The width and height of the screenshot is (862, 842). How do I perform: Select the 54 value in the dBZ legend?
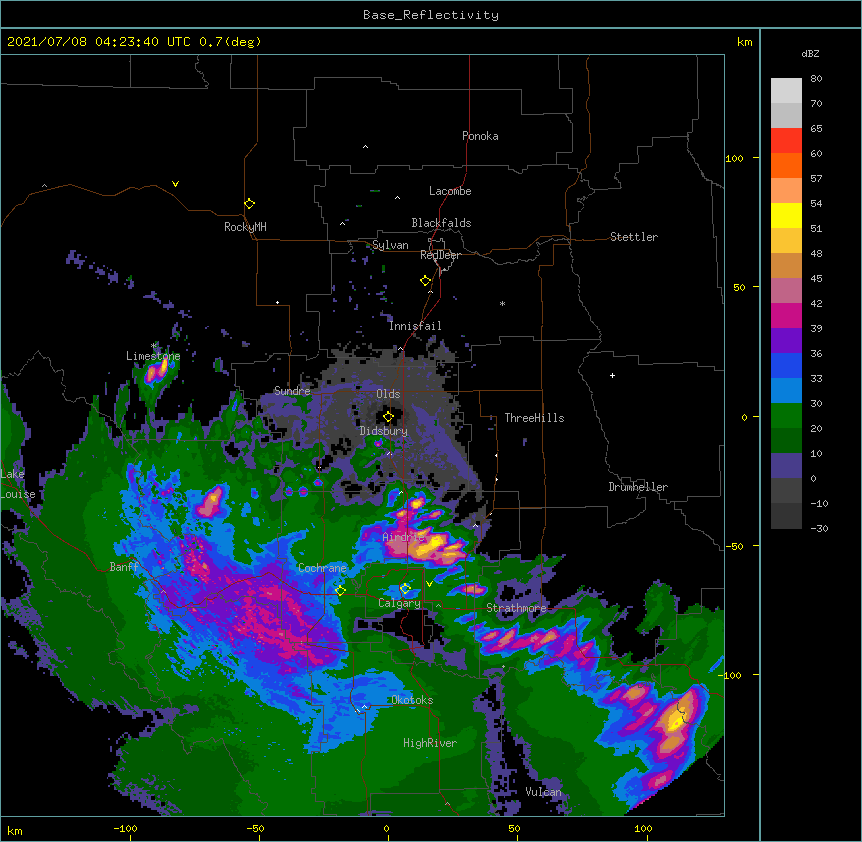coord(816,203)
